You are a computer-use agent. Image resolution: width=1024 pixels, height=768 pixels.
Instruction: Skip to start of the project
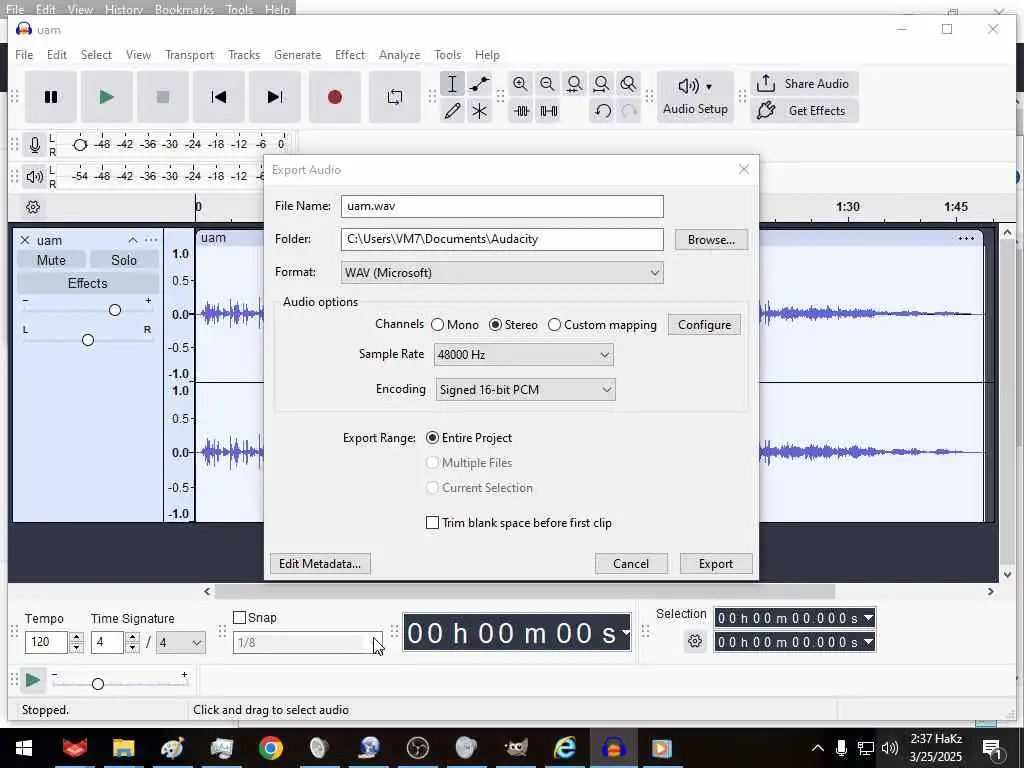[219, 97]
